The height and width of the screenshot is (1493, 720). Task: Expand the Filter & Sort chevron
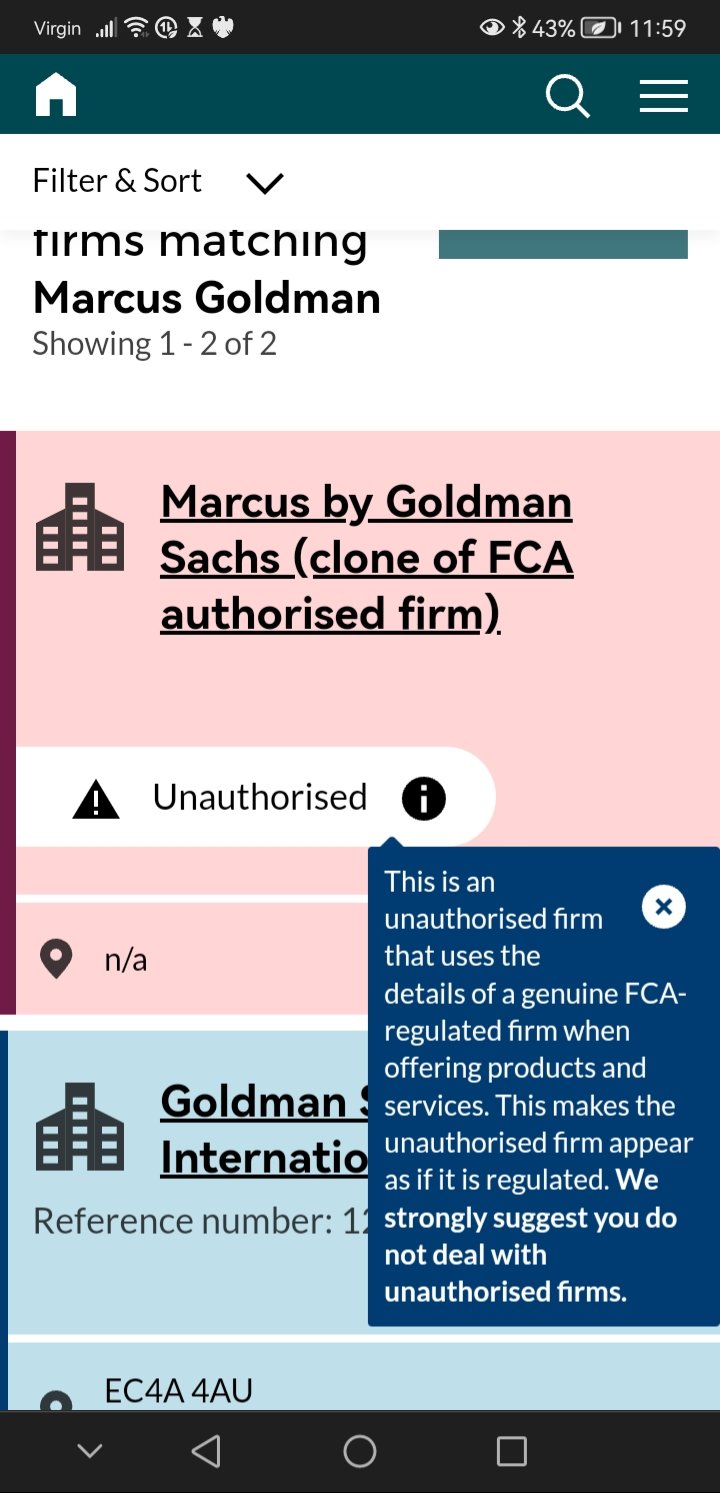click(265, 183)
